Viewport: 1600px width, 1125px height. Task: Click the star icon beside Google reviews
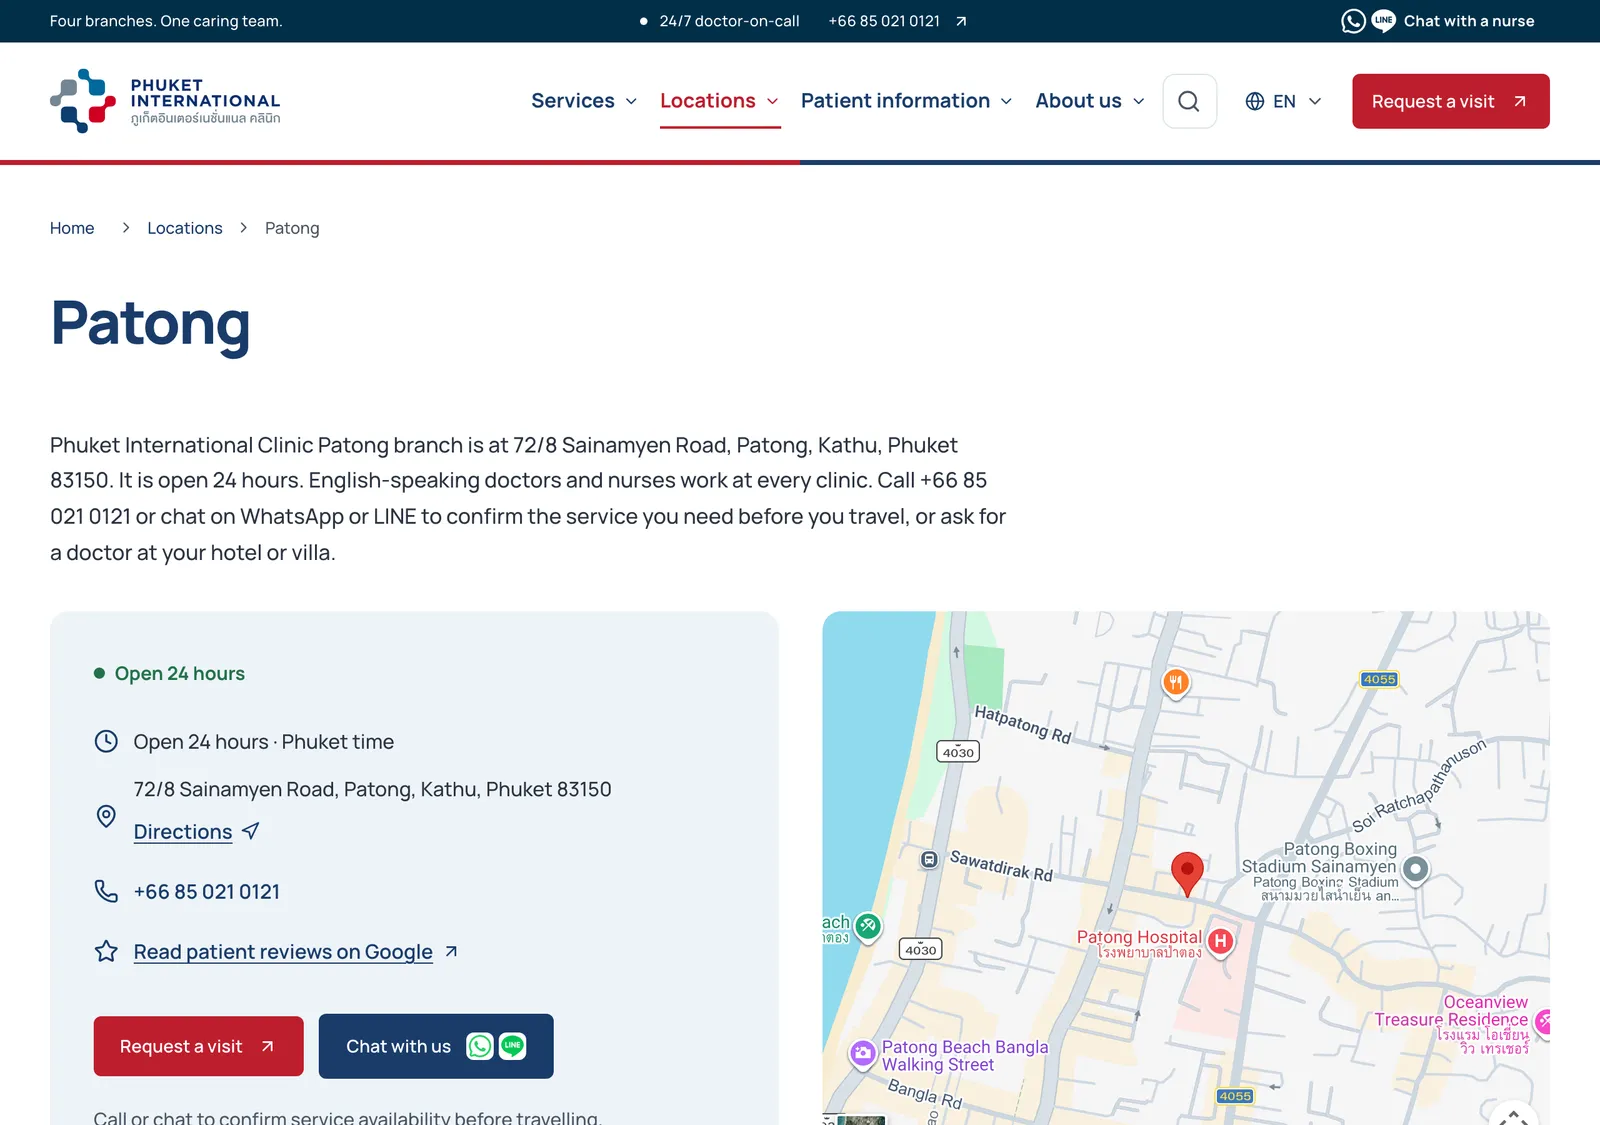click(x=106, y=951)
